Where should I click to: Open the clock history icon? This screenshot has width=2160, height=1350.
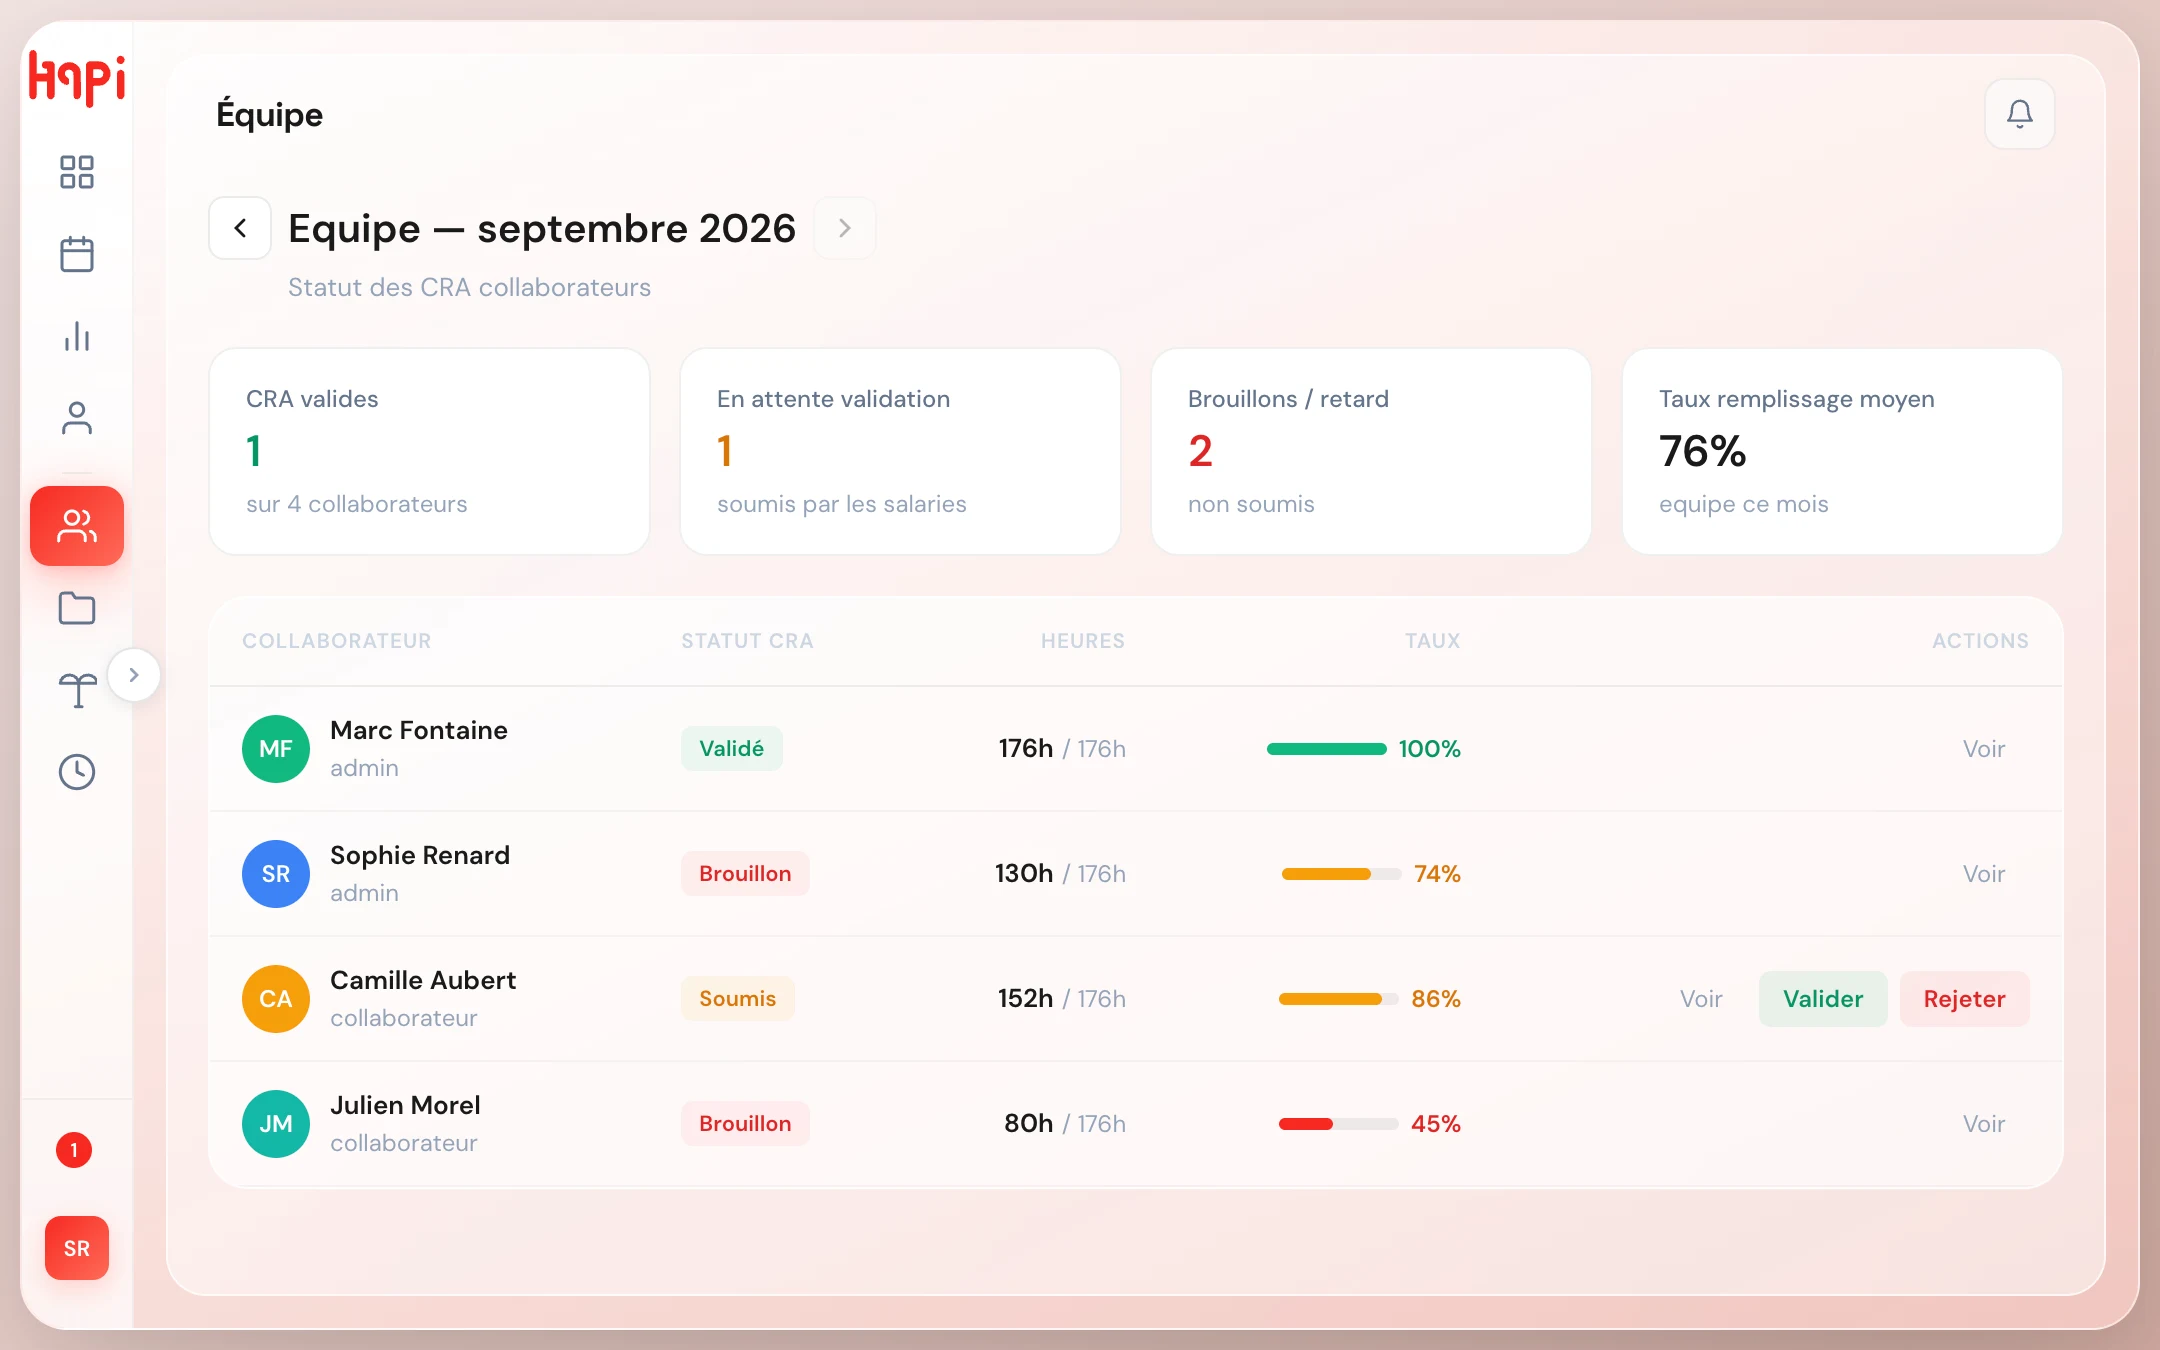pyautogui.click(x=77, y=772)
